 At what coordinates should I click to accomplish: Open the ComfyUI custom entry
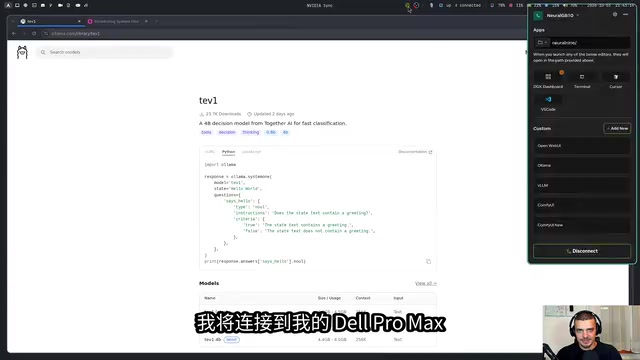[x=582, y=205]
